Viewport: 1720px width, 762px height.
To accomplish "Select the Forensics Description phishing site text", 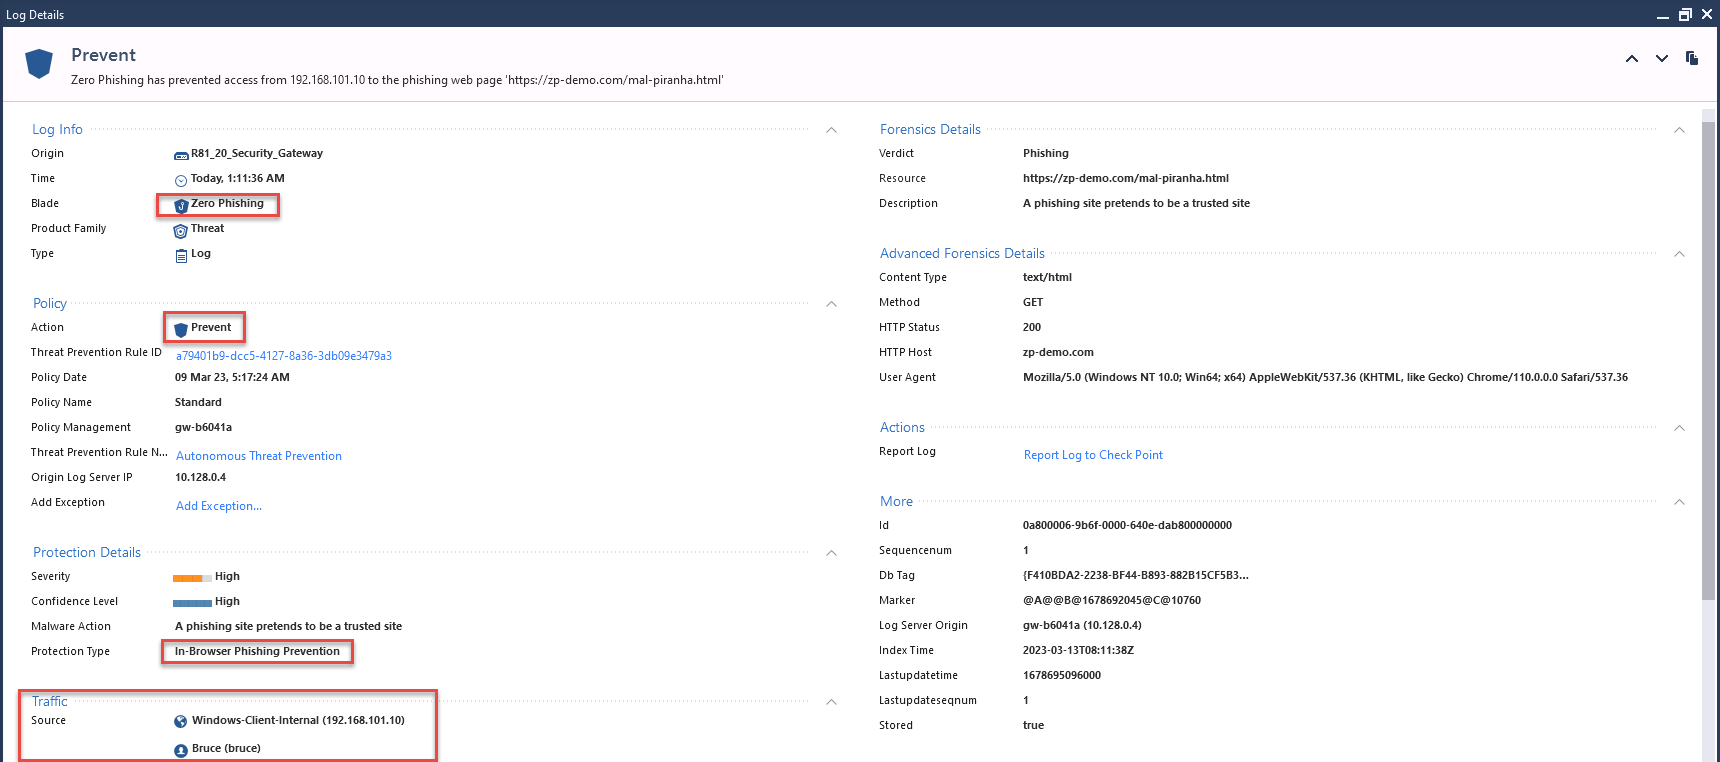I will [x=1136, y=203].
